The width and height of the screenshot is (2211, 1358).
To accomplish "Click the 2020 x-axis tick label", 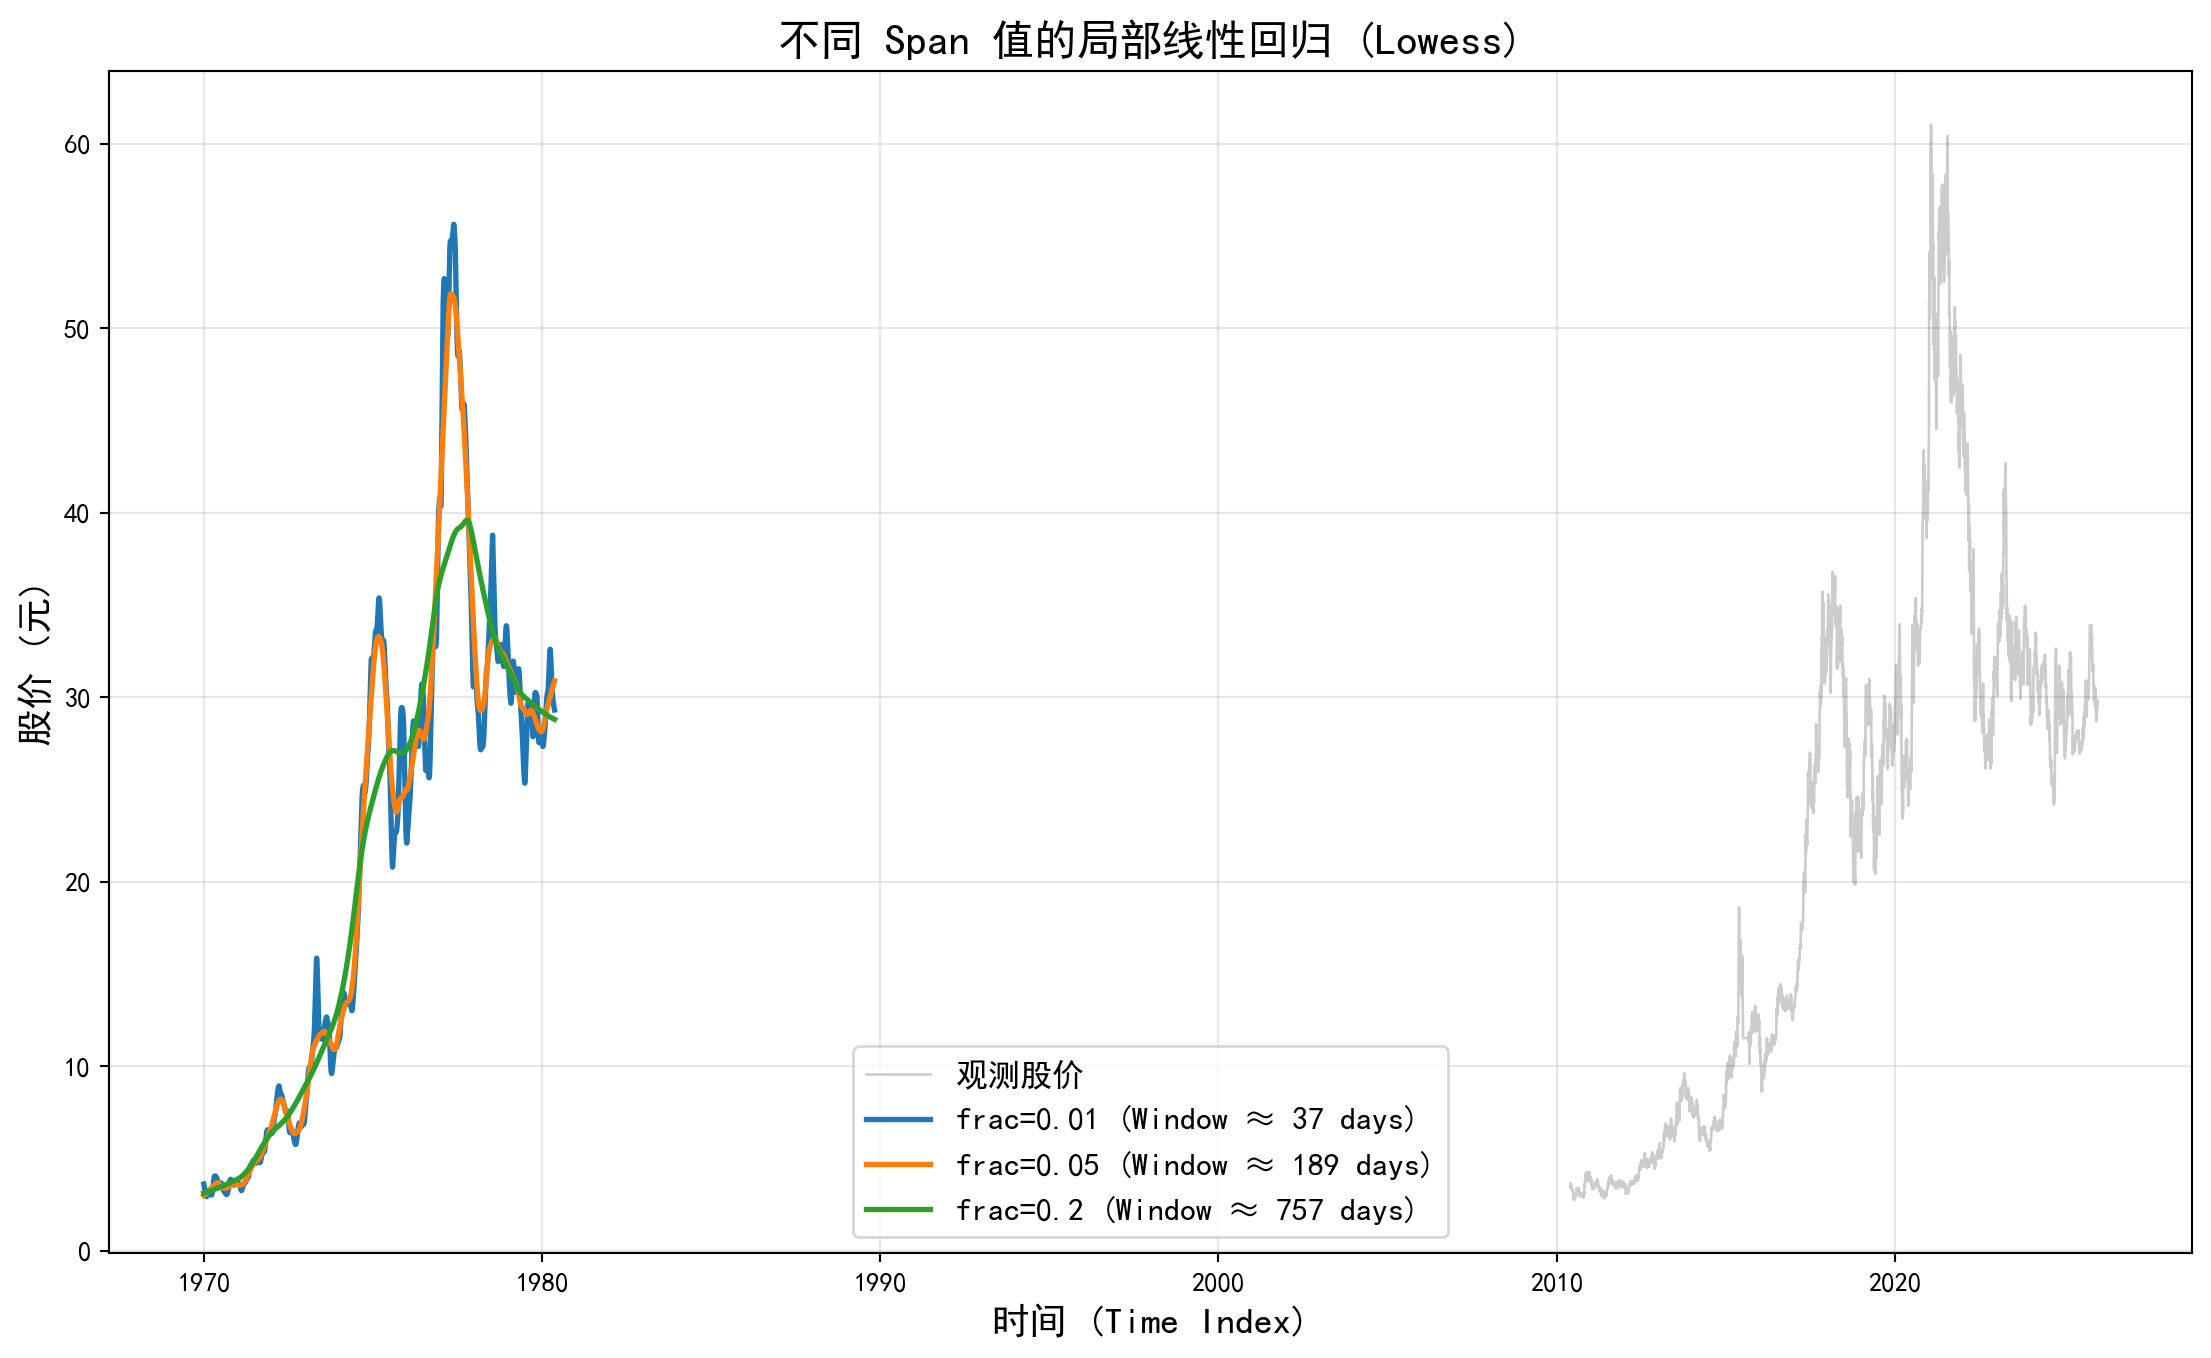I will click(x=1894, y=1283).
